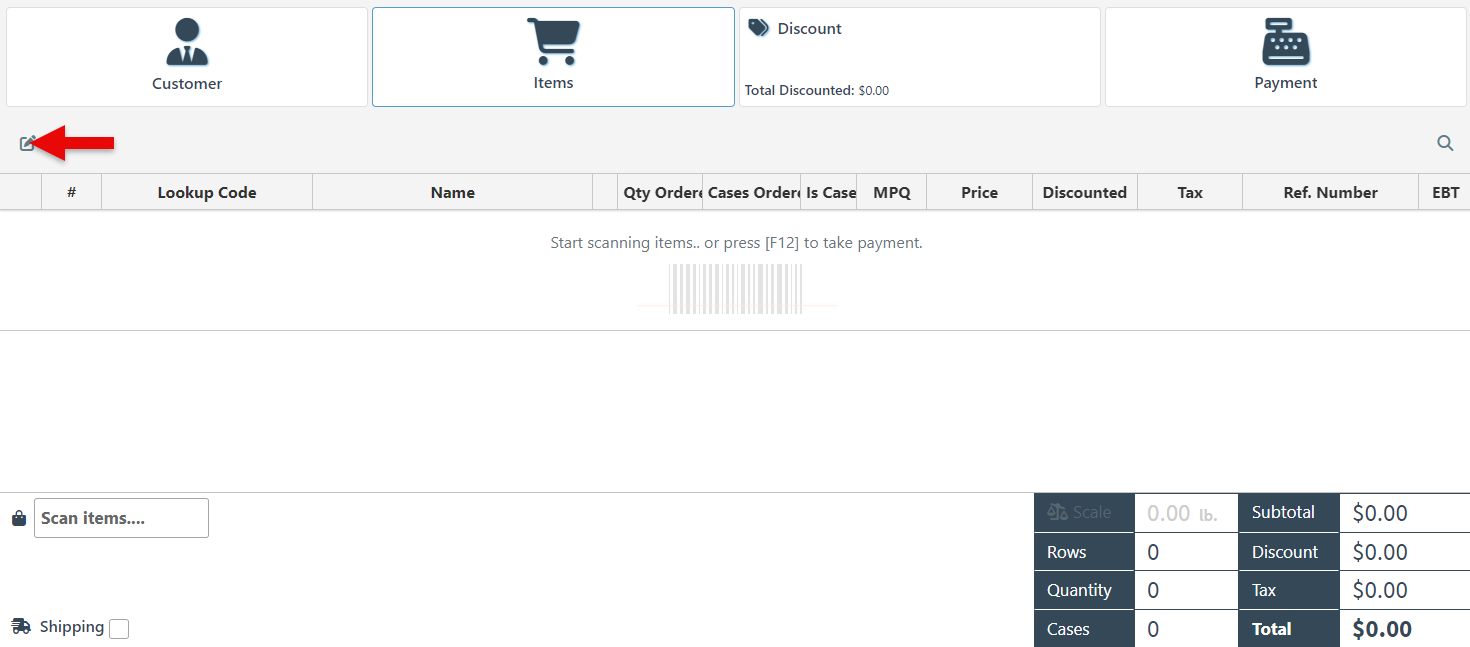Screen dimensions: 1470x647
Task: Click the Scale balance icon
Action: tap(1058, 512)
